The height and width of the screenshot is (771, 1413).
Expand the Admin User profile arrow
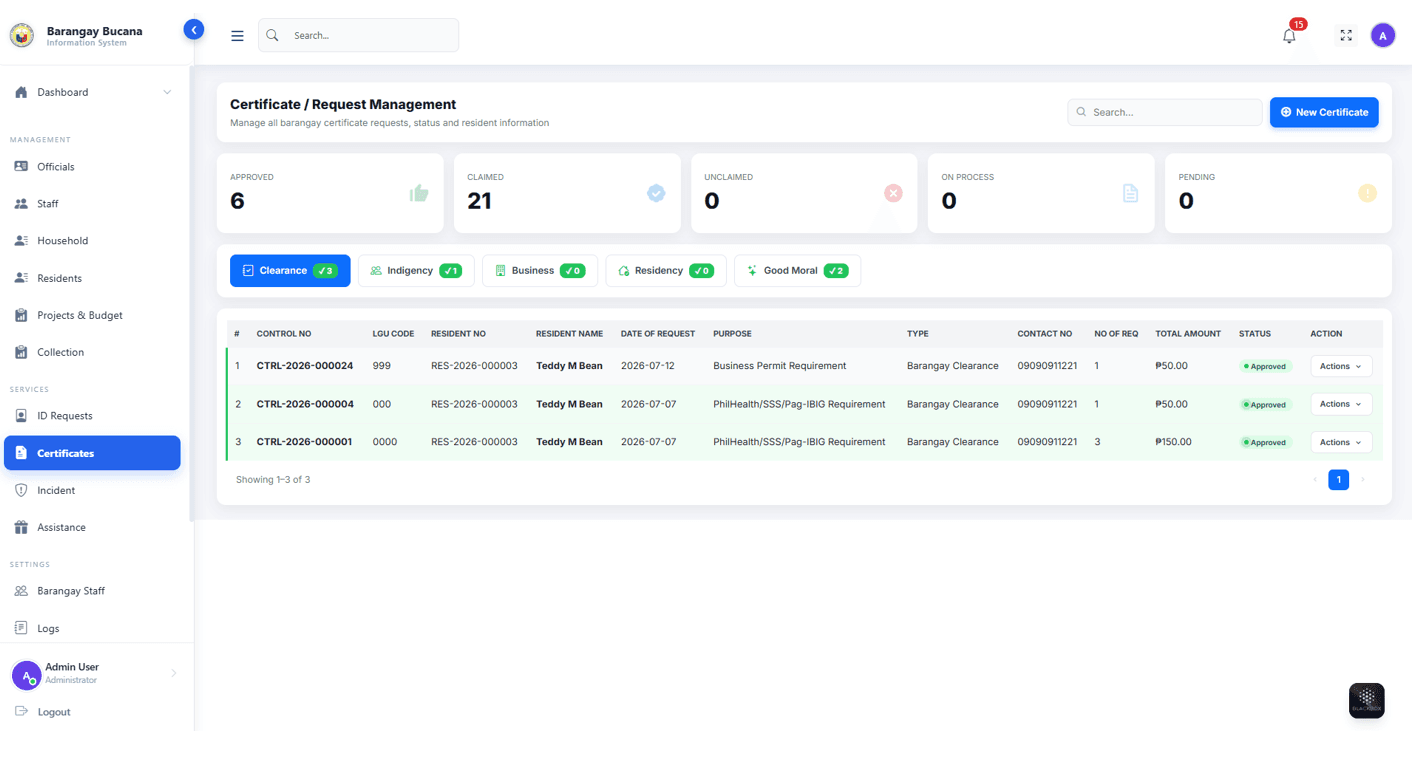coord(173,673)
